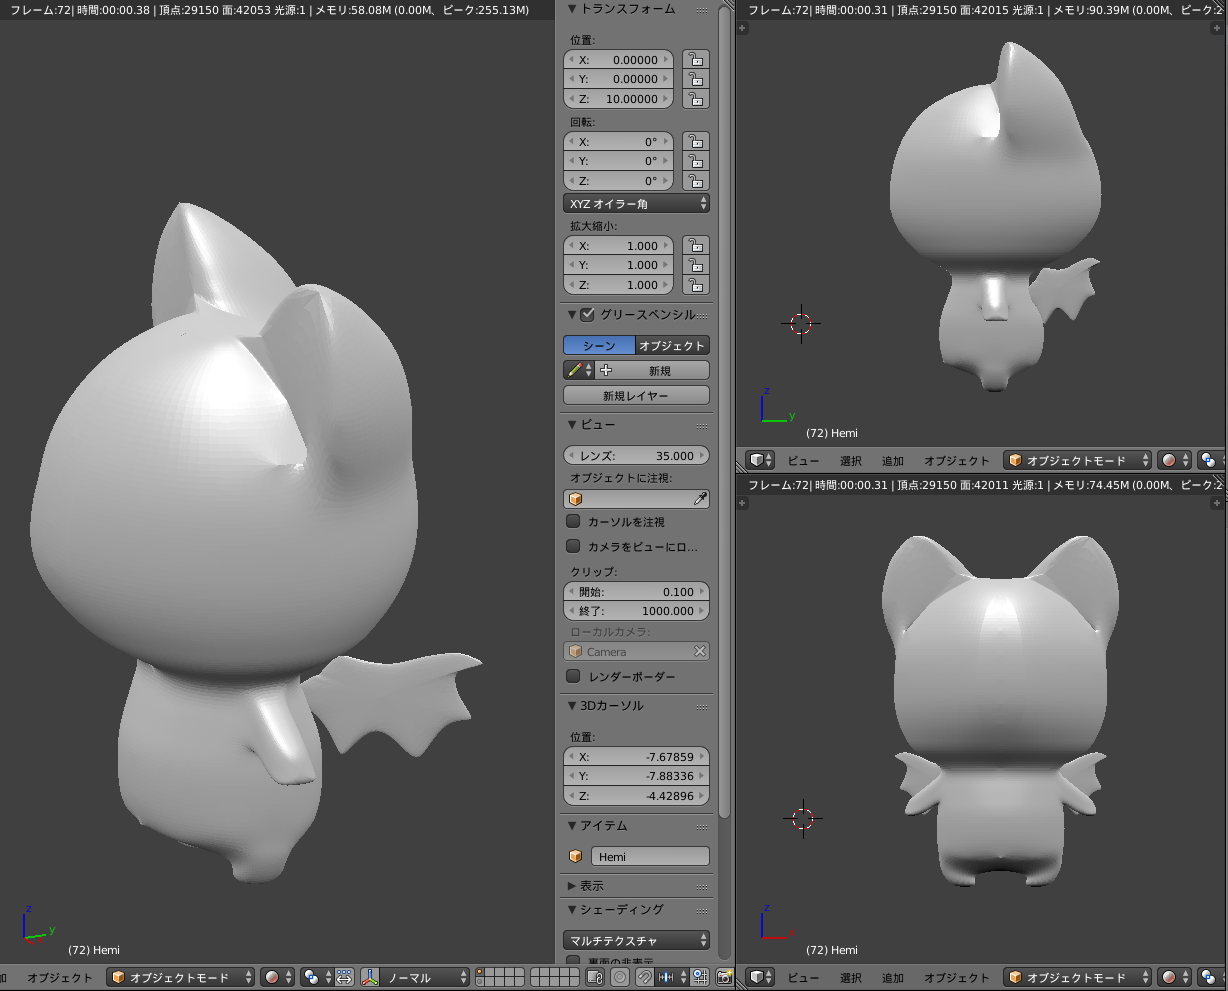Select the オブジェクト grease pencil source toggle

[x=672, y=345]
